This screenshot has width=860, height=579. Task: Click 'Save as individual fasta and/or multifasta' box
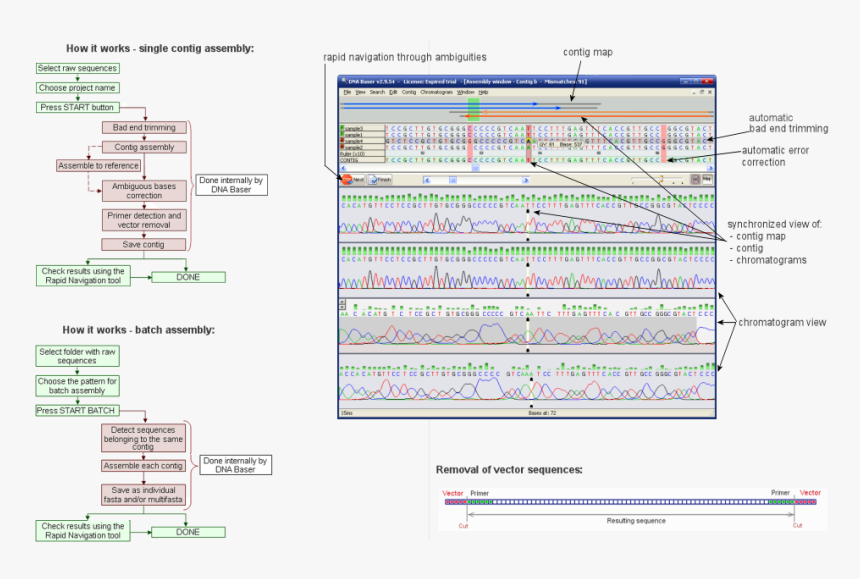point(144,495)
